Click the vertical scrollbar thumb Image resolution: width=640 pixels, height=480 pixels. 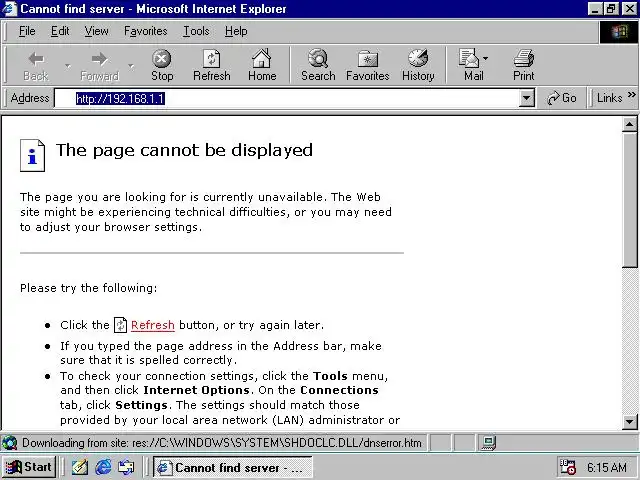[x=630, y=200]
